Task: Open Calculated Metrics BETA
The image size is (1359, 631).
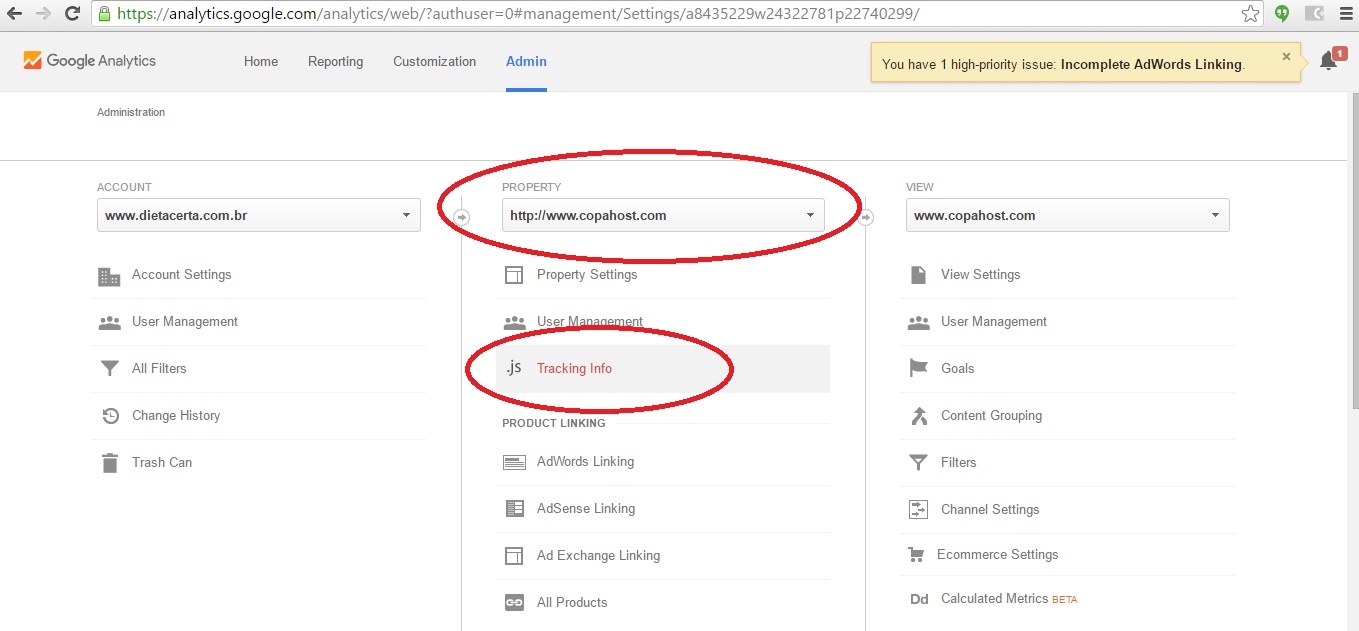Action: (1009, 598)
